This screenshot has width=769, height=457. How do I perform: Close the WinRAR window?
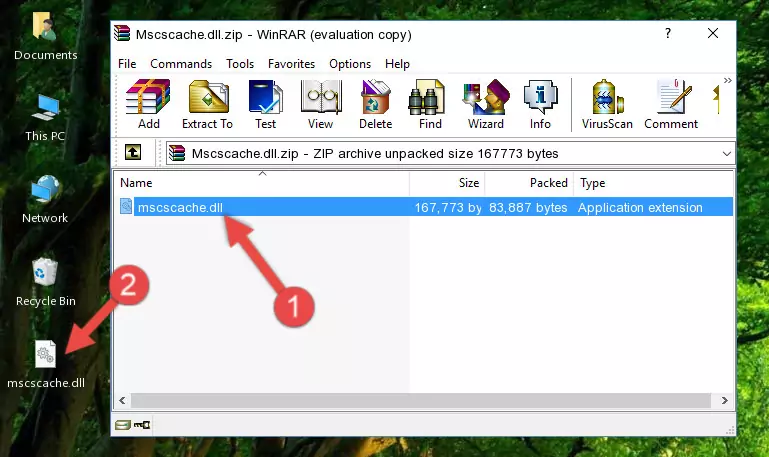coord(713,33)
